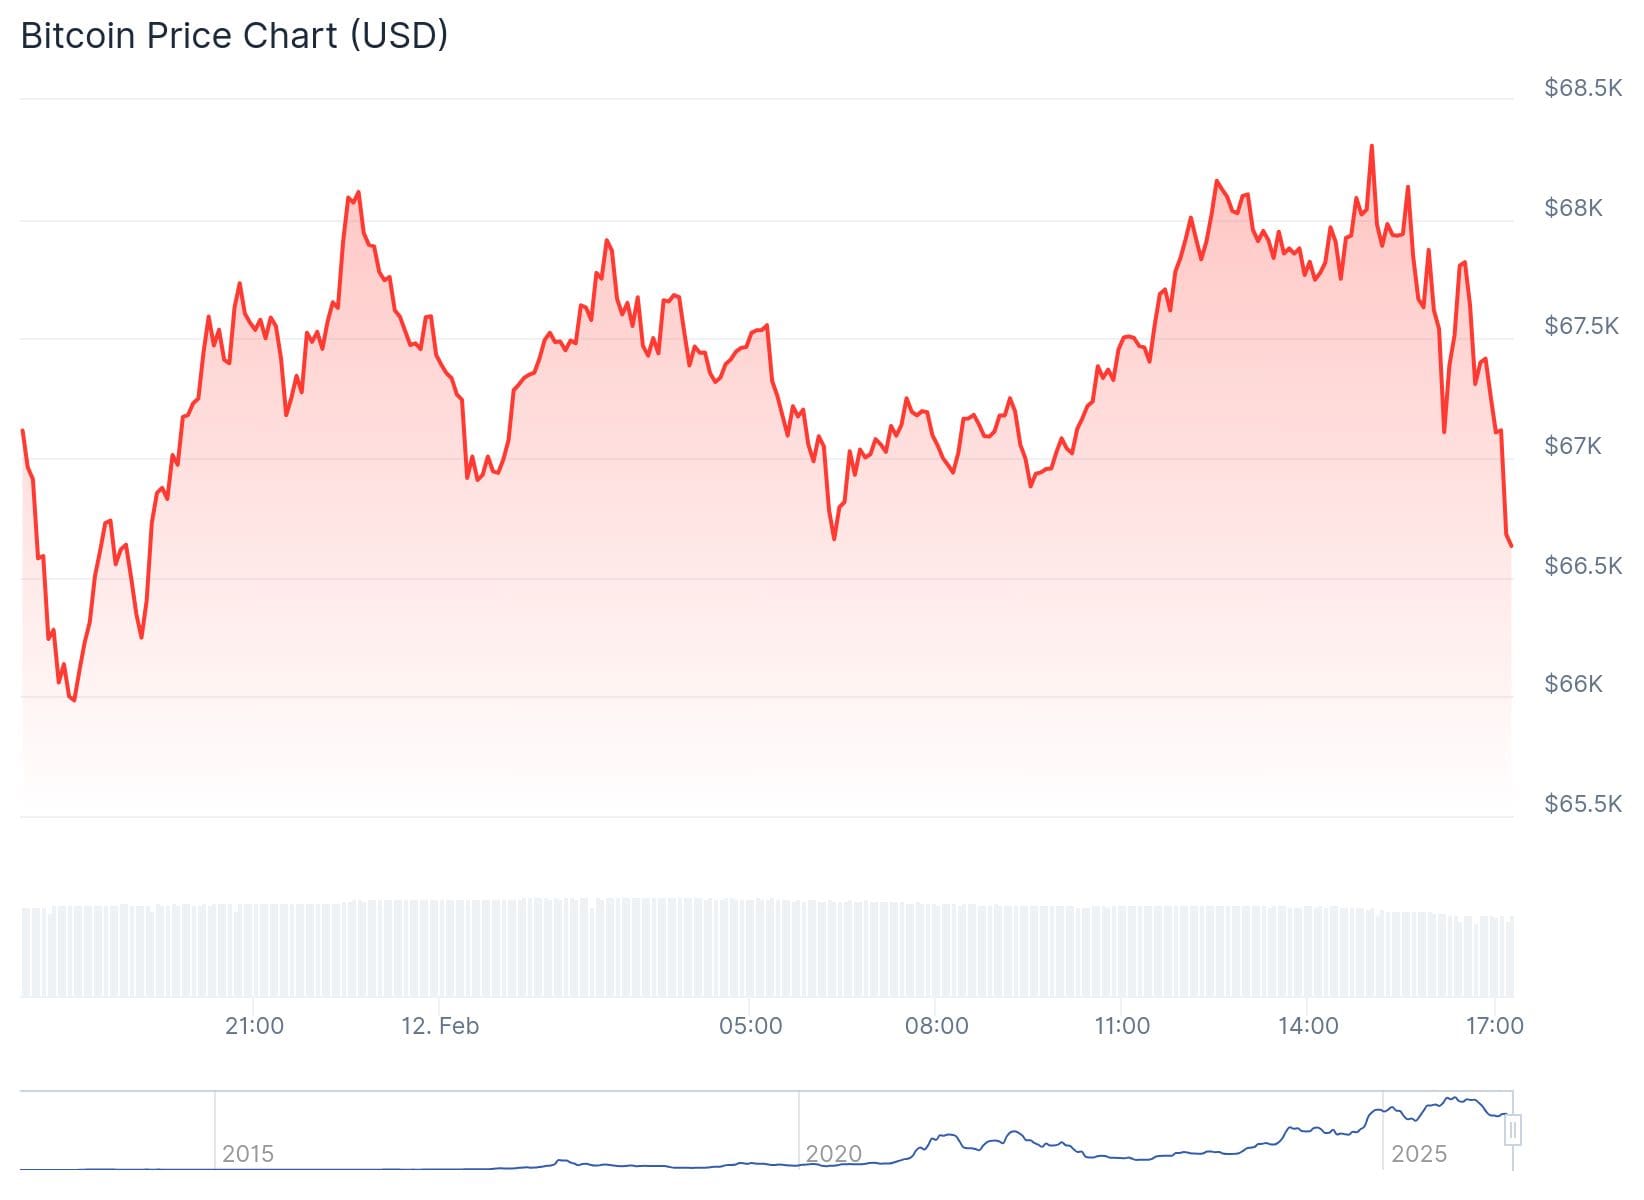This screenshot has width=1644, height=1200.
Task: Select the $67.5K price axis label
Action: click(1581, 326)
